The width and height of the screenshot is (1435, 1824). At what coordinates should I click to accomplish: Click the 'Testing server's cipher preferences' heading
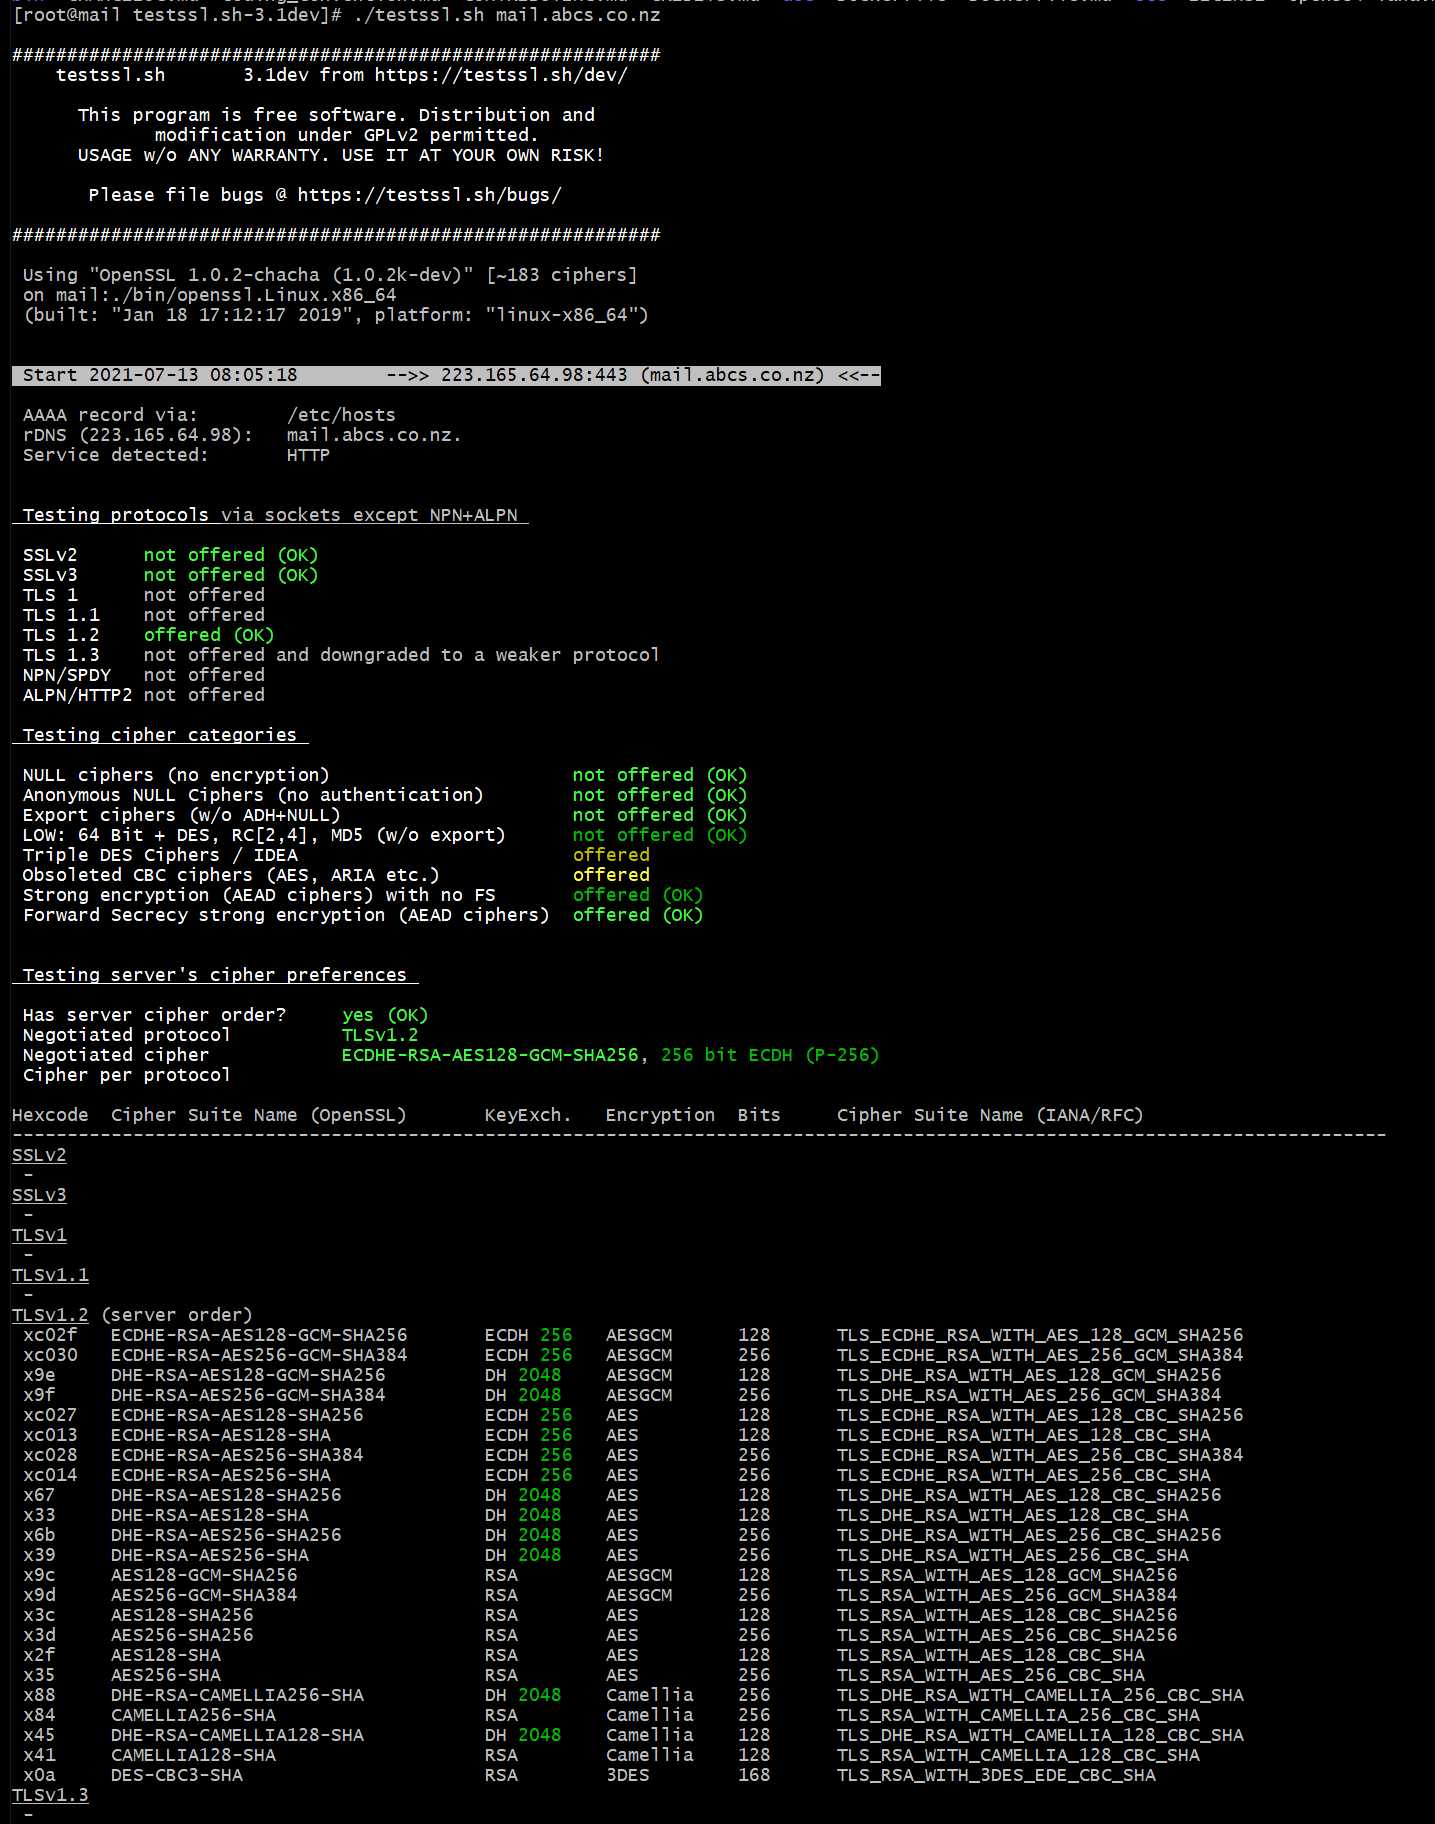click(215, 975)
